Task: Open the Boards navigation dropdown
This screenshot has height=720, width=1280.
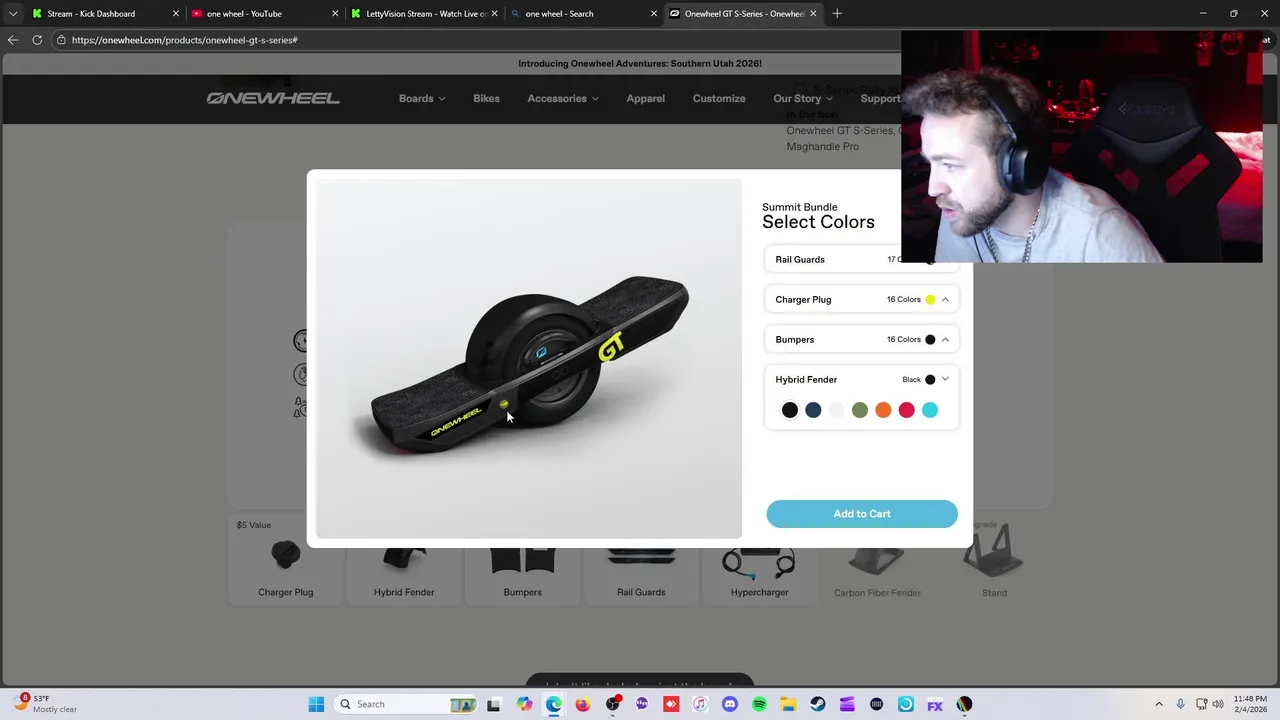Action: pos(422,98)
